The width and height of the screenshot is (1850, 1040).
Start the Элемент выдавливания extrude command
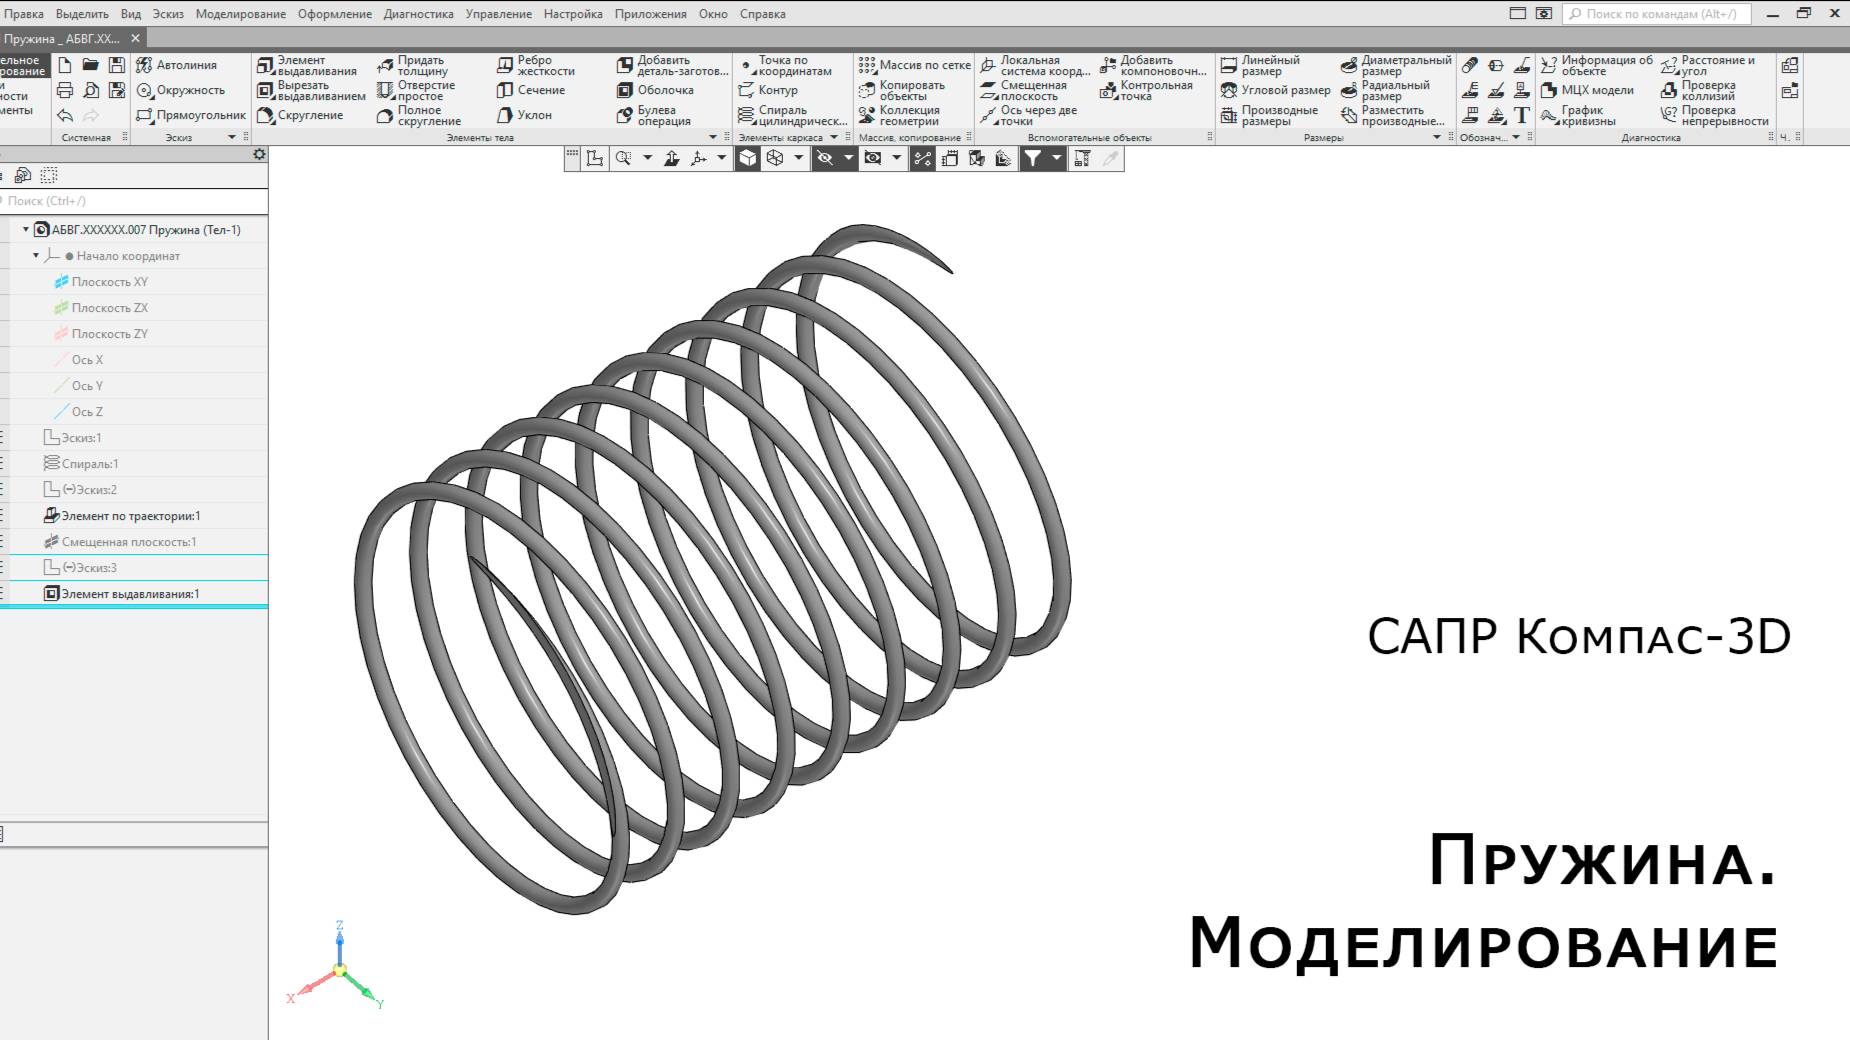(307, 65)
